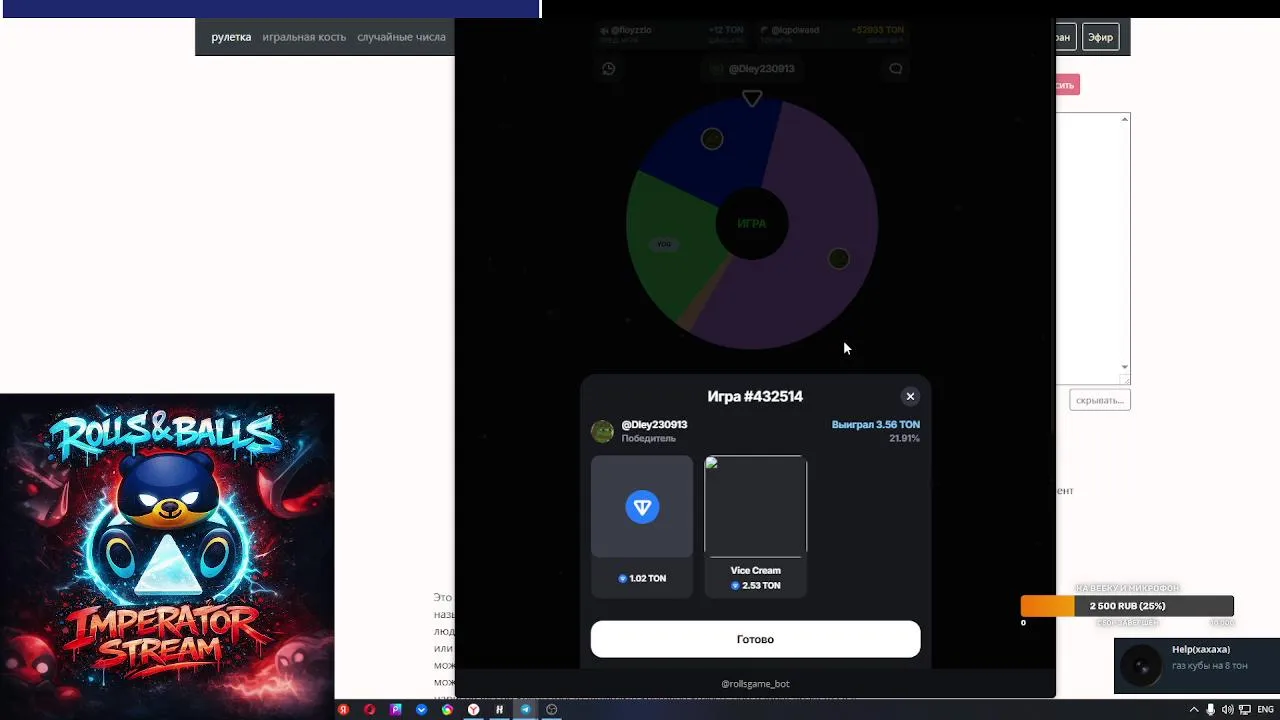This screenshot has height=720, width=1280.
Task: Open the игральная кость tab
Action: coord(304,37)
